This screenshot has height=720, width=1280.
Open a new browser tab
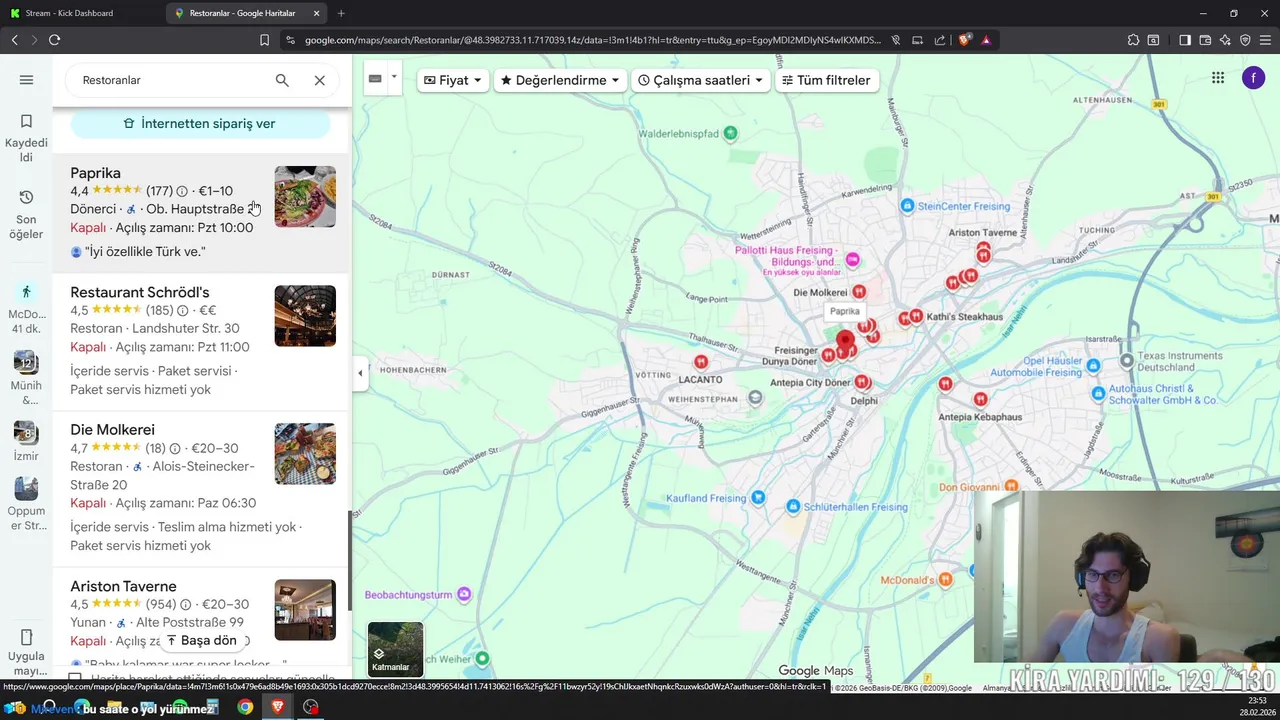pos(341,13)
